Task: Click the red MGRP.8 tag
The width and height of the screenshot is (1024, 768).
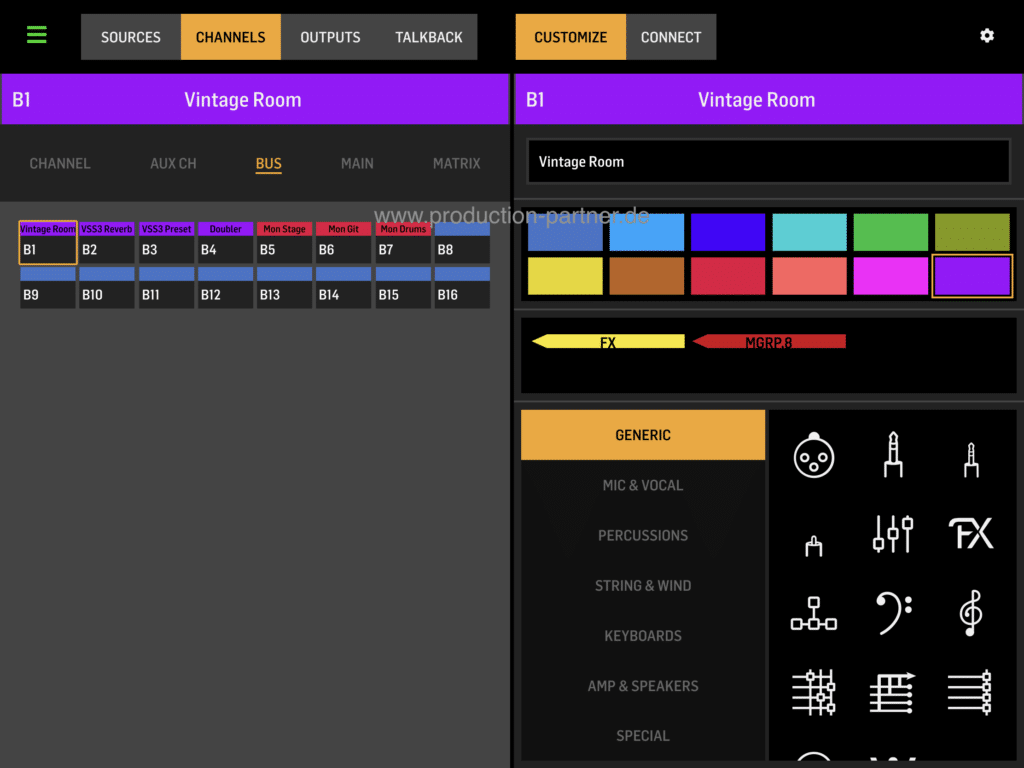Action: click(769, 342)
